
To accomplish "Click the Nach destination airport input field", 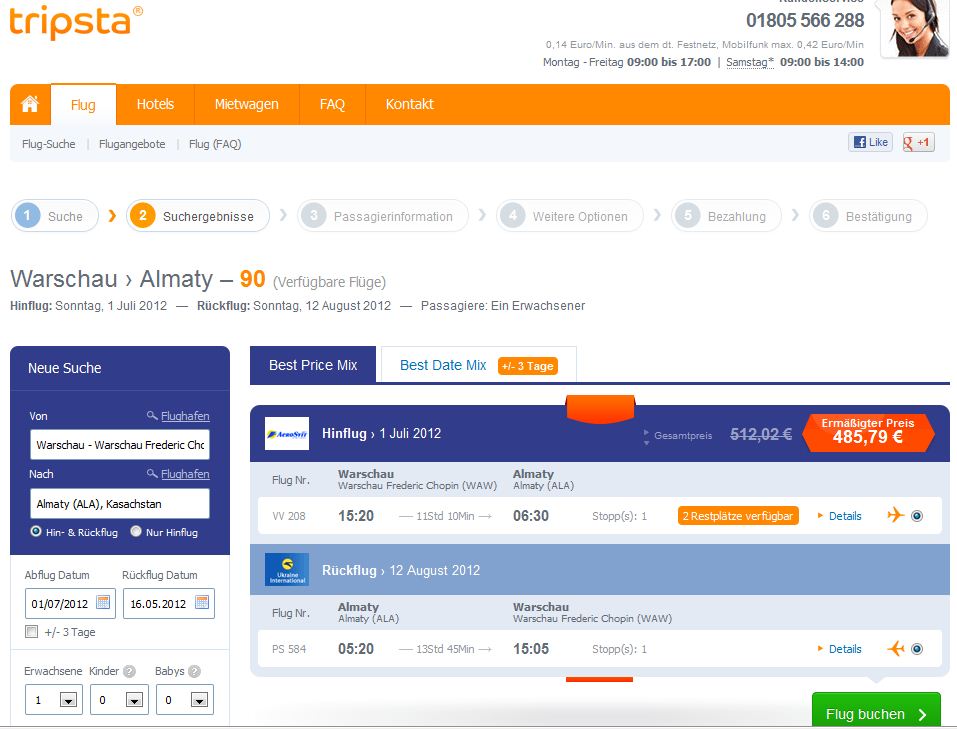I will (x=120, y=503).
